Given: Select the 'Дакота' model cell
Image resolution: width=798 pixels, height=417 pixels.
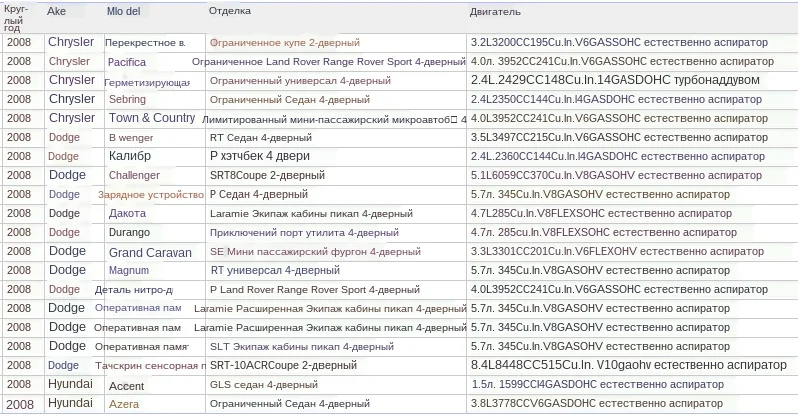Looking at the screenshot, I should (127, 213).
